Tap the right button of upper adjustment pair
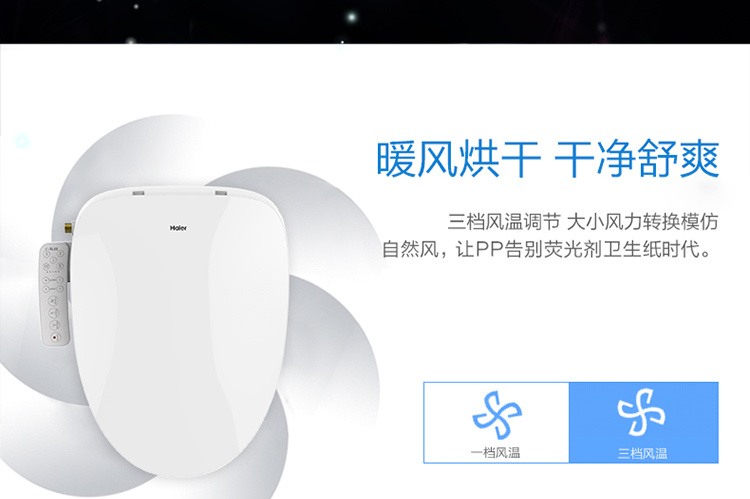Viewport: 750px width, 499px height. pyautogui.click(x=60, y=280)
